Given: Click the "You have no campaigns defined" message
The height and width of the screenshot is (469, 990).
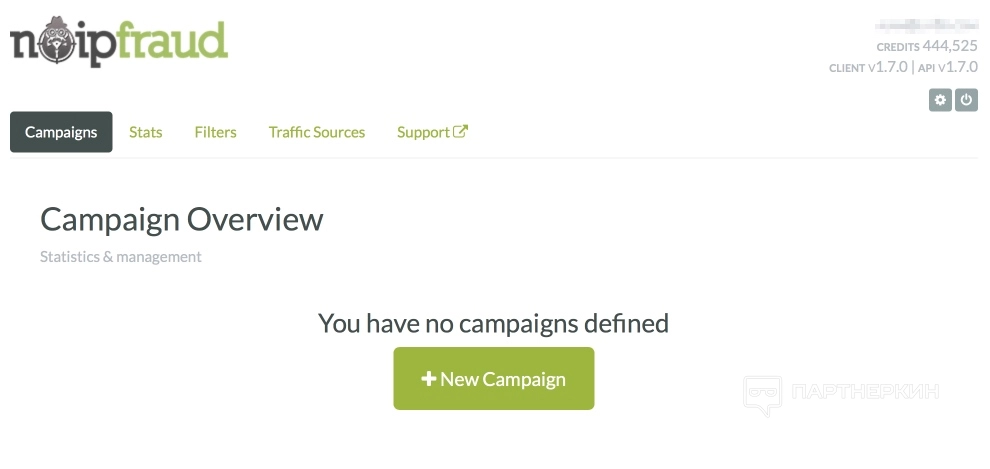Looking at the screenshot, I should click(493, 323).
